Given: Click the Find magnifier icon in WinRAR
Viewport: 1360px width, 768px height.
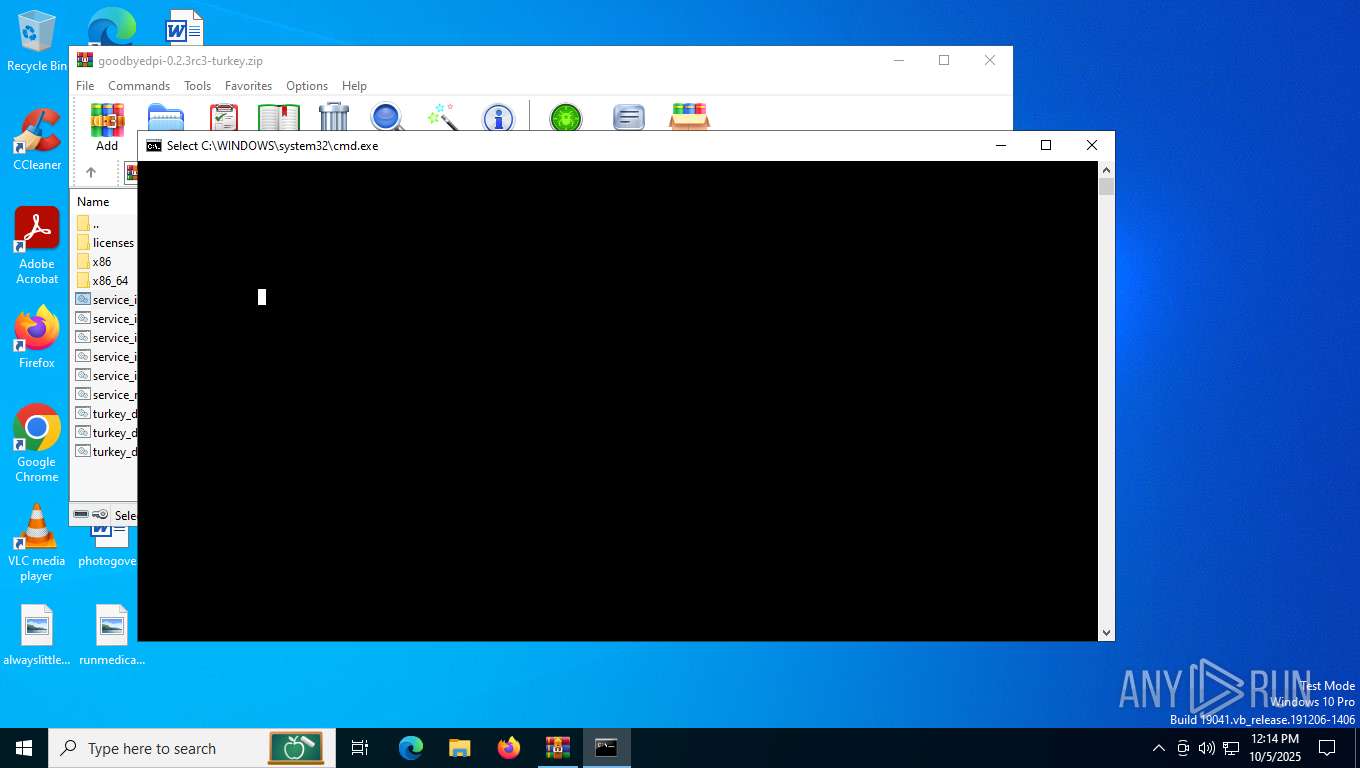Looking at the screenshot, I should pyautogui.click(x=387, y=118).
